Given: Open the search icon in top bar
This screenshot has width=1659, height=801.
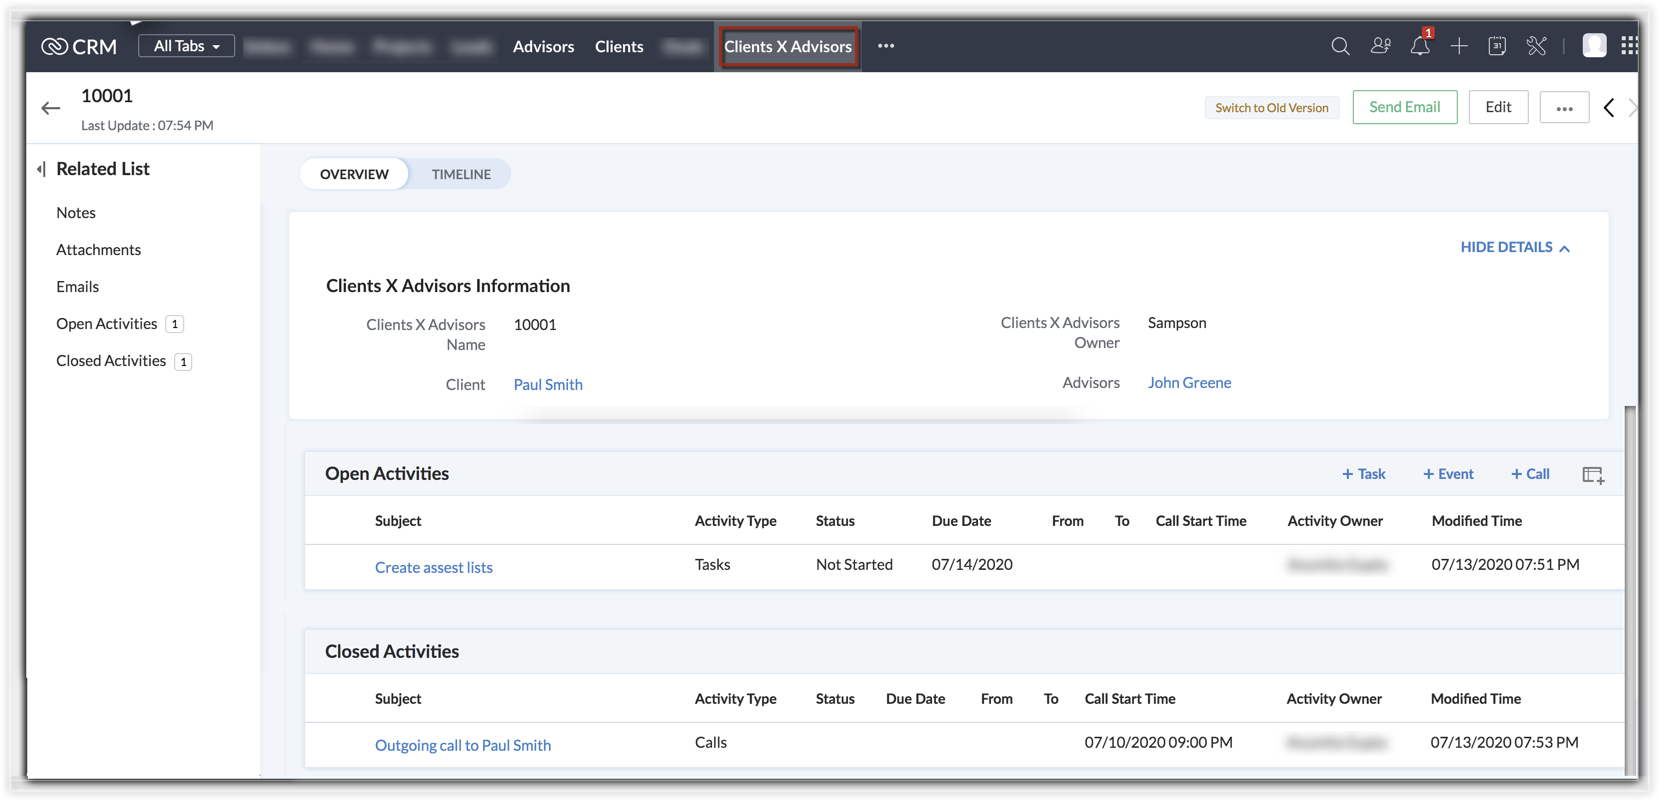Looking at the screenshot, I should tap(1340, 46).
